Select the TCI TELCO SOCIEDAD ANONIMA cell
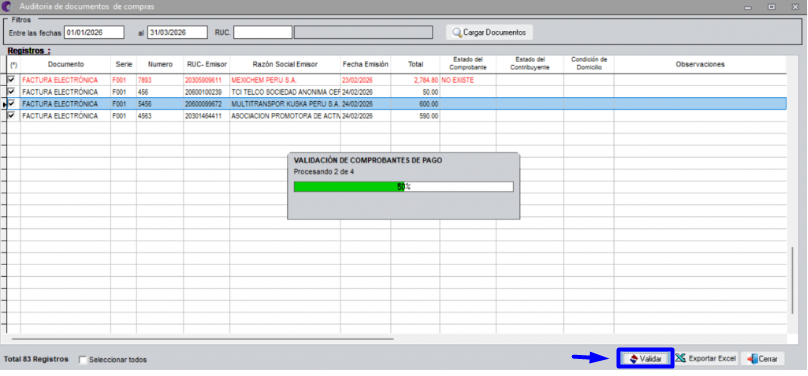This screenshot has height=376, width=808. pos(285,92)
